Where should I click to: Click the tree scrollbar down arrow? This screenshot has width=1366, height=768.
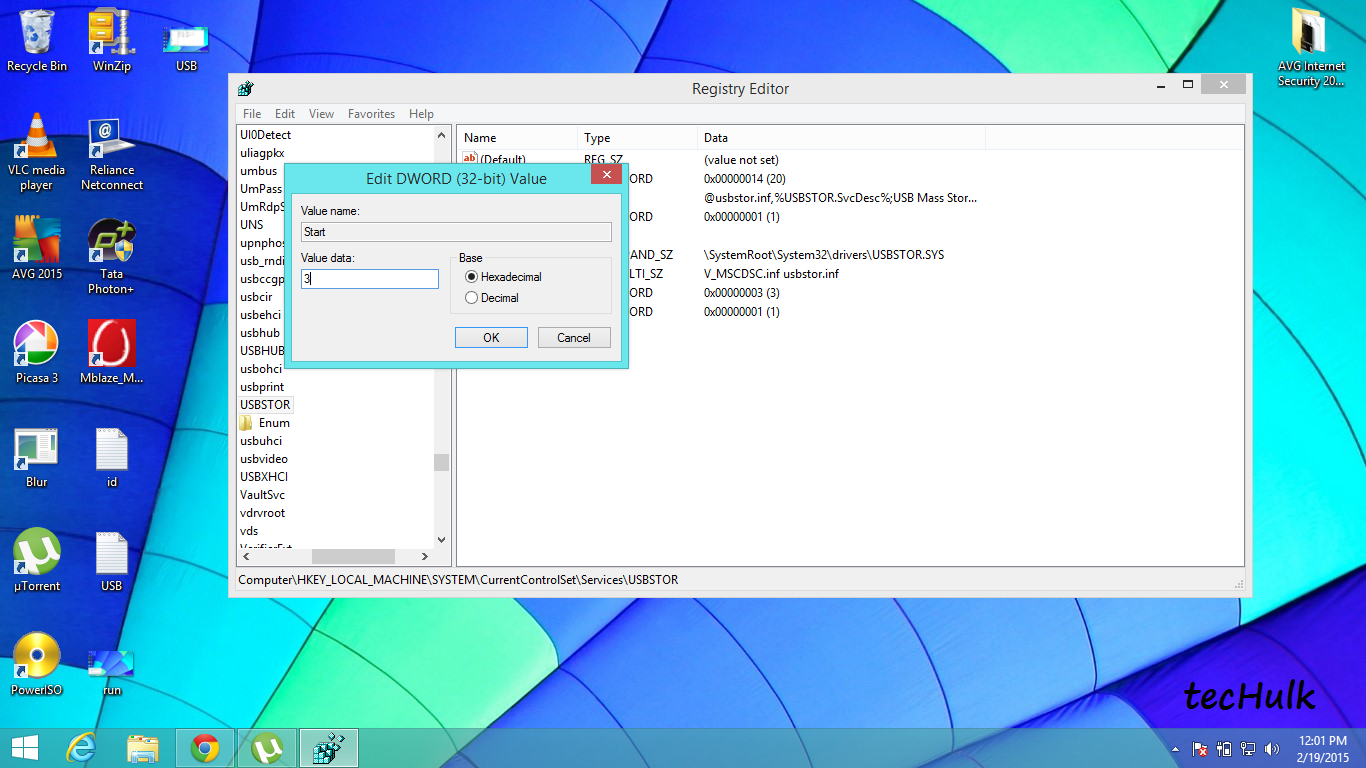(x=440, y=539)
